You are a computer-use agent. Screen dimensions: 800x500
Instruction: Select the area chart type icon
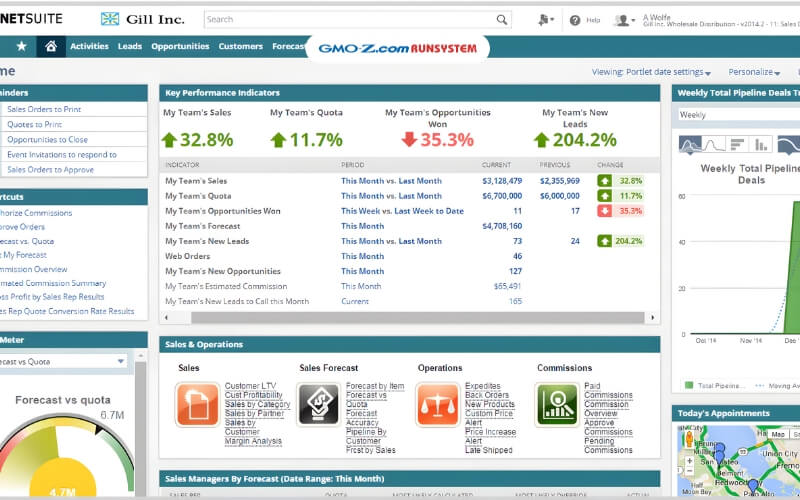tap(690, 145)
